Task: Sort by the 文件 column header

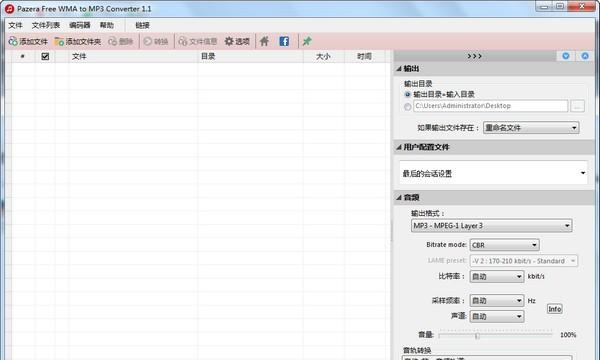Action: coord(133,57)
